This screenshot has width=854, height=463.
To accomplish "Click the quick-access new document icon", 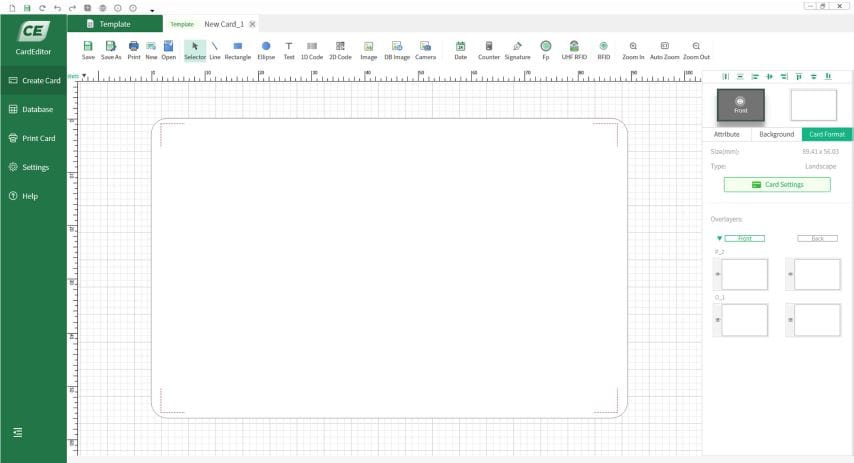I will (x=12, y=8).
